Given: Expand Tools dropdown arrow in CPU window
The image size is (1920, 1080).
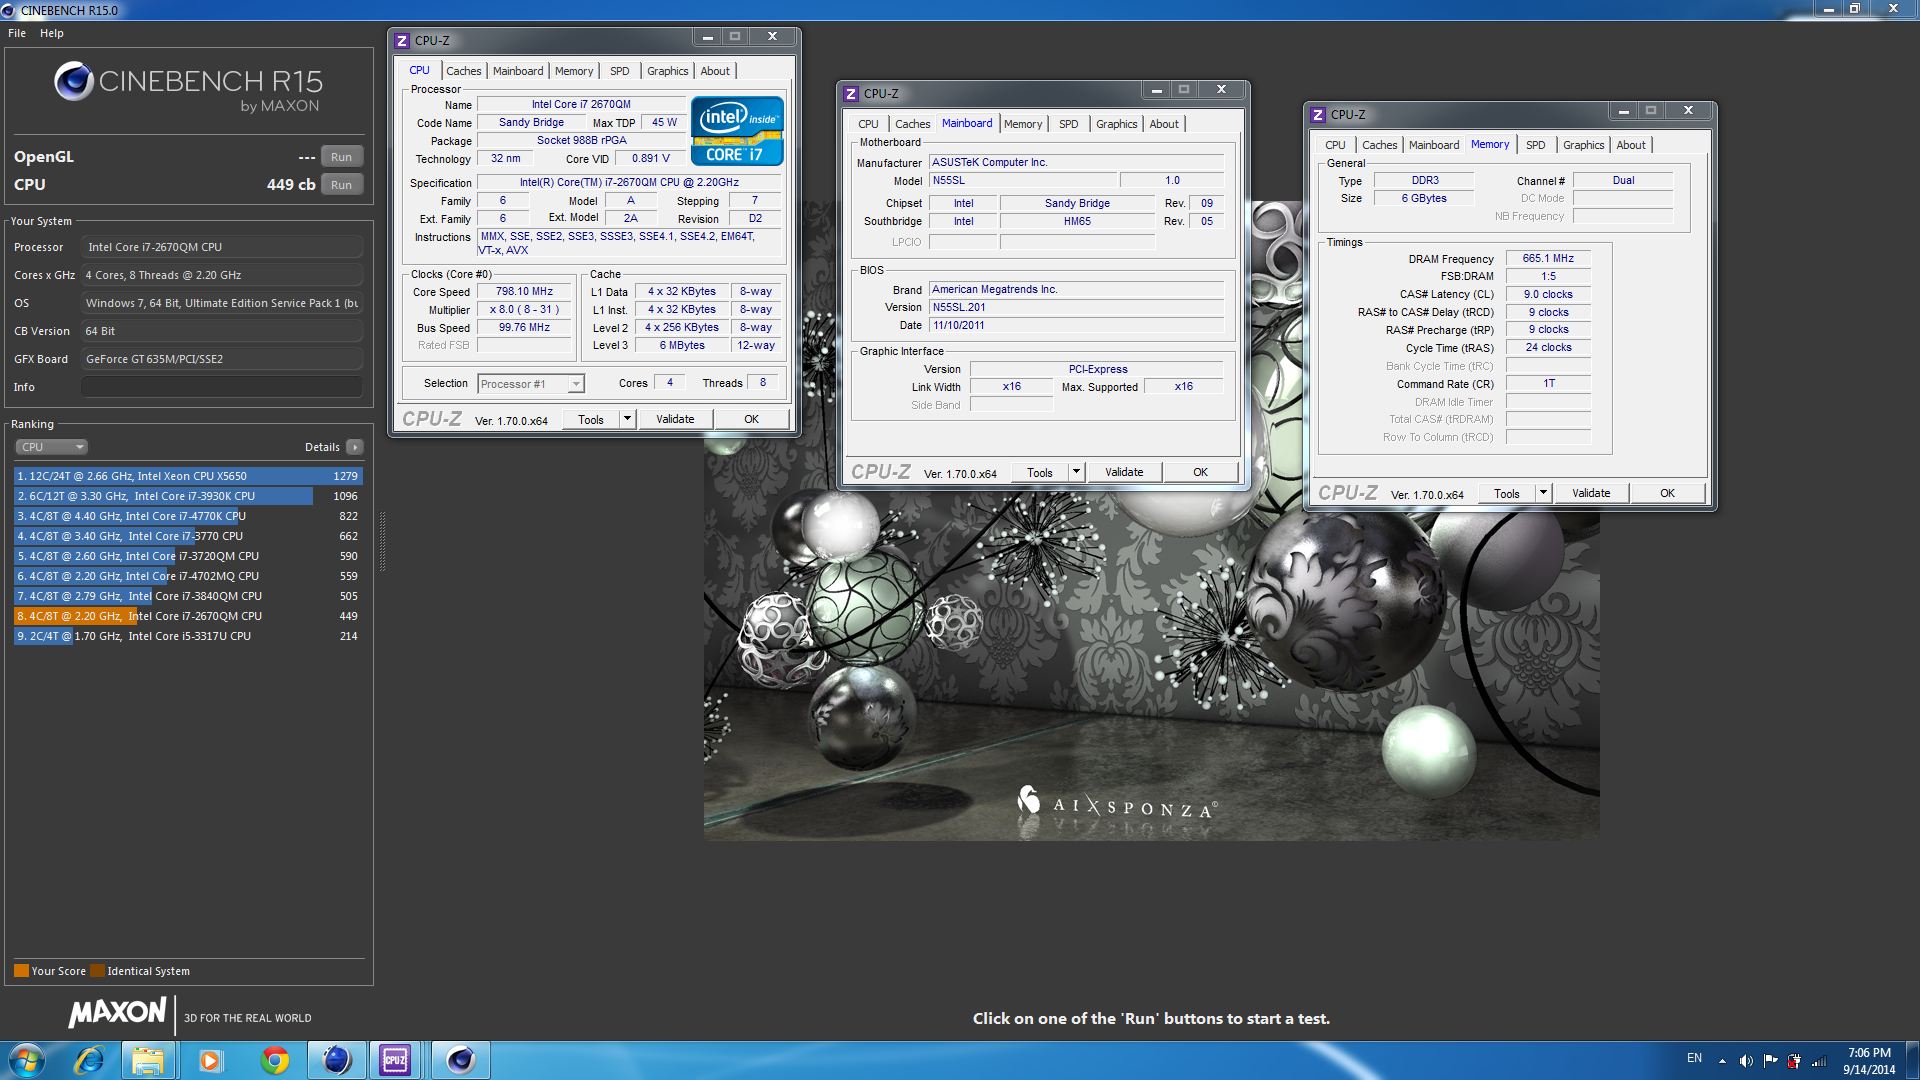Looking at the screenshot, I should point(628,420).
